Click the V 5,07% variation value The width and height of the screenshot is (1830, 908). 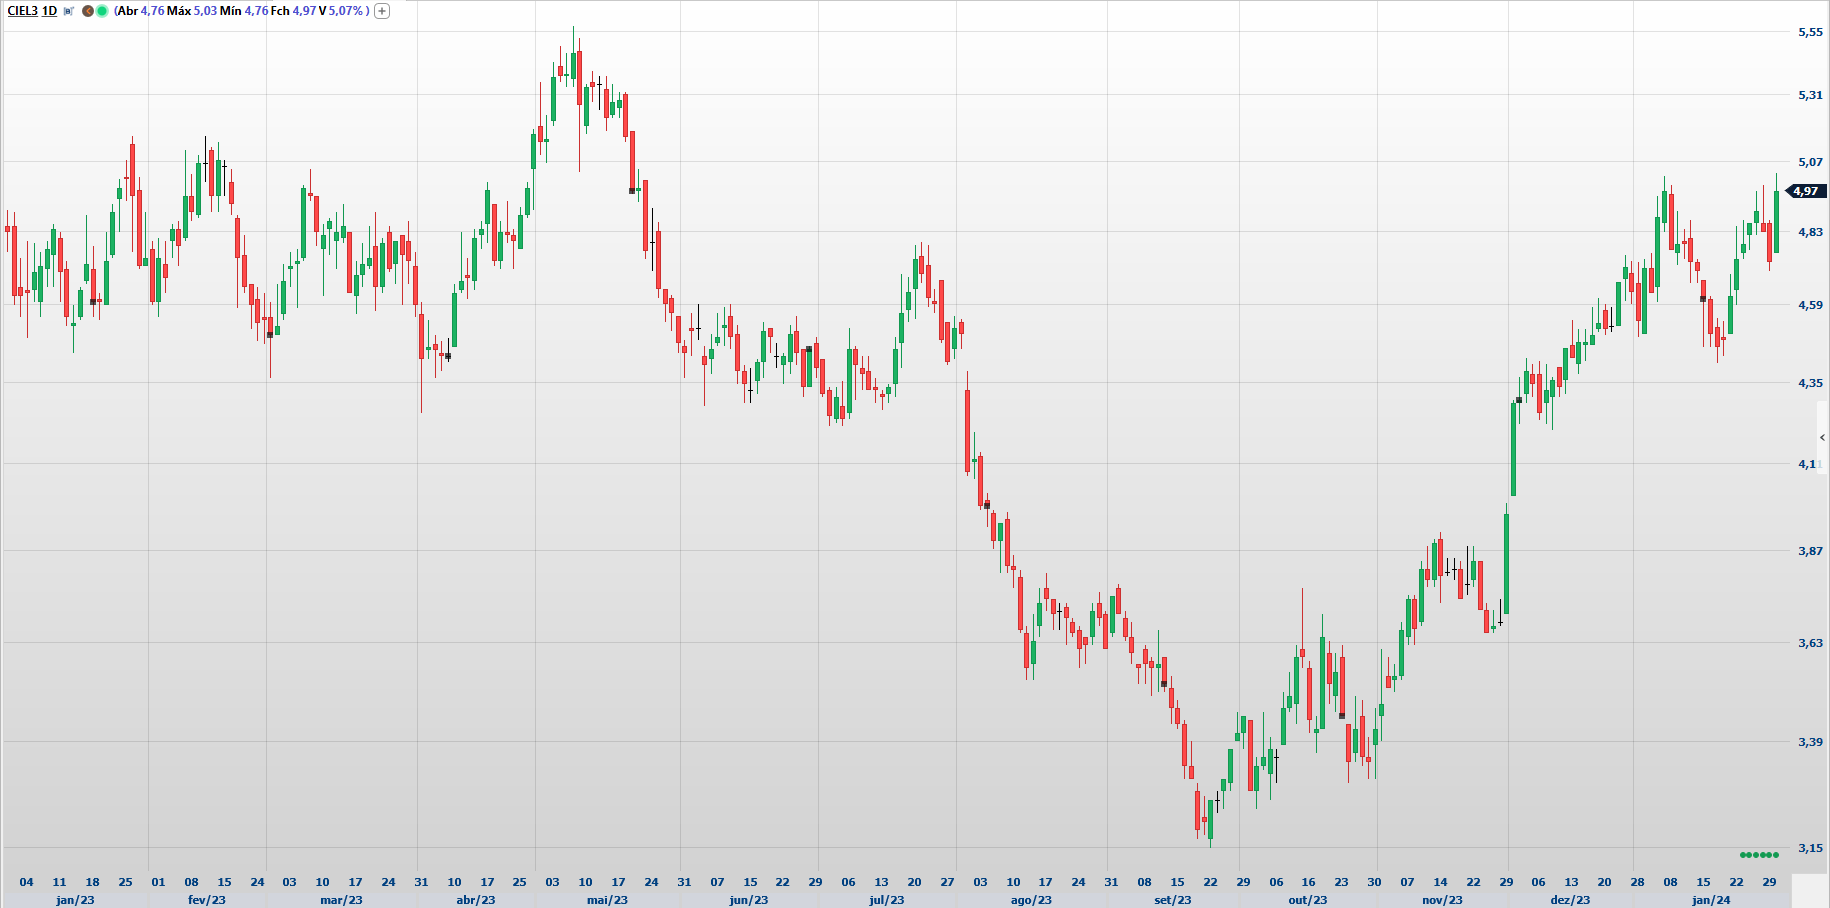[x=345, y=11]
